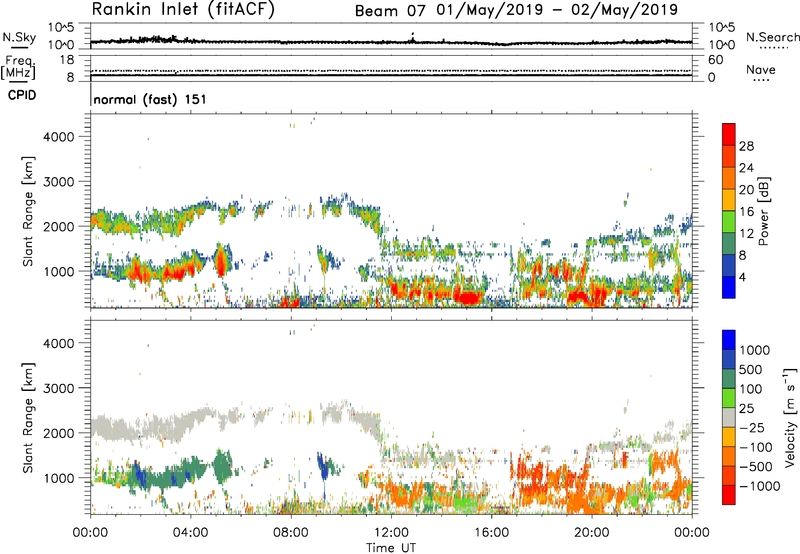Click the "60" Nave axis tick label
Image resolution: width=800 pixels, height=554 pixels.
(x=716, y=60)
